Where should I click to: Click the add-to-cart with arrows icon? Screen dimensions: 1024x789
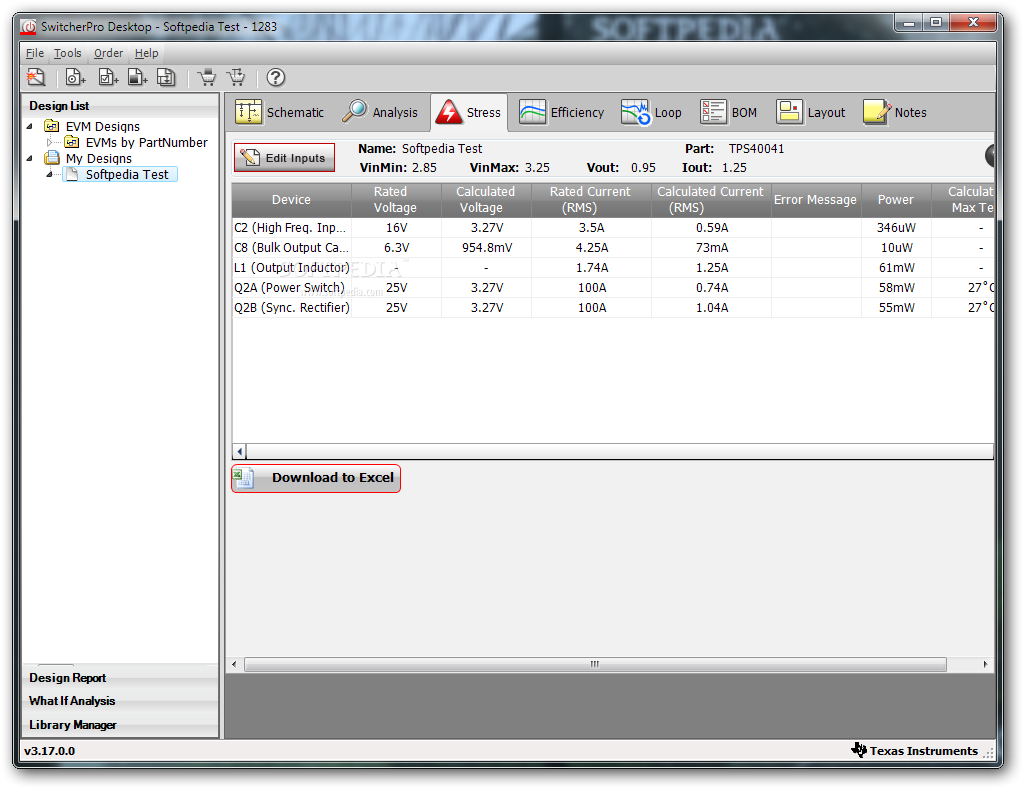coord(236,77)
